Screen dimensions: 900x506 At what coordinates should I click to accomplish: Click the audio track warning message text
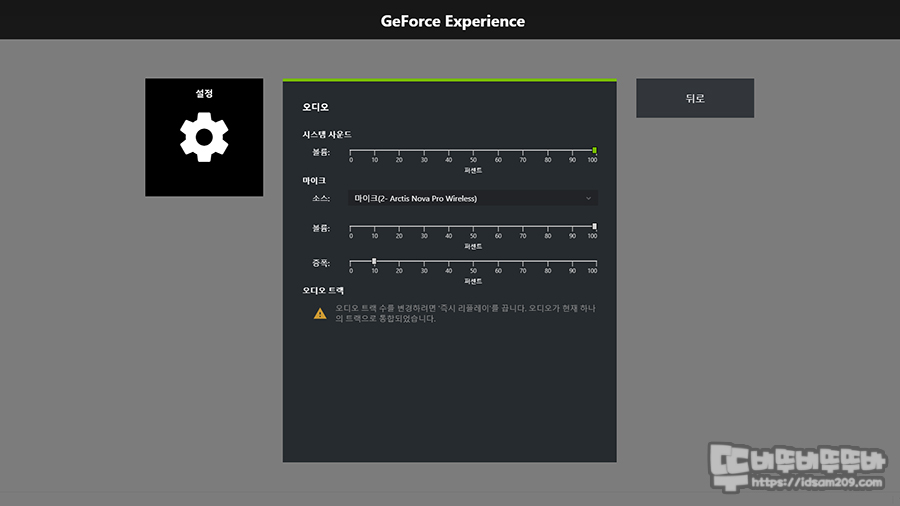(465, 313)
